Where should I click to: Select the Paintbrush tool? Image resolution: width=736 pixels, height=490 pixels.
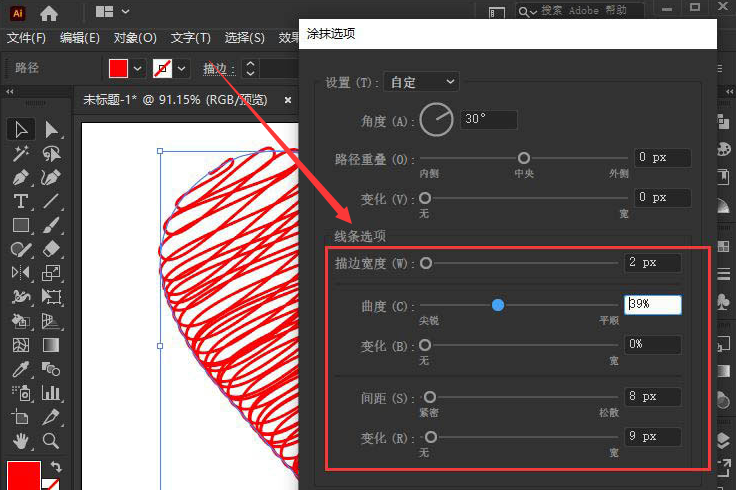click(51, 225)
